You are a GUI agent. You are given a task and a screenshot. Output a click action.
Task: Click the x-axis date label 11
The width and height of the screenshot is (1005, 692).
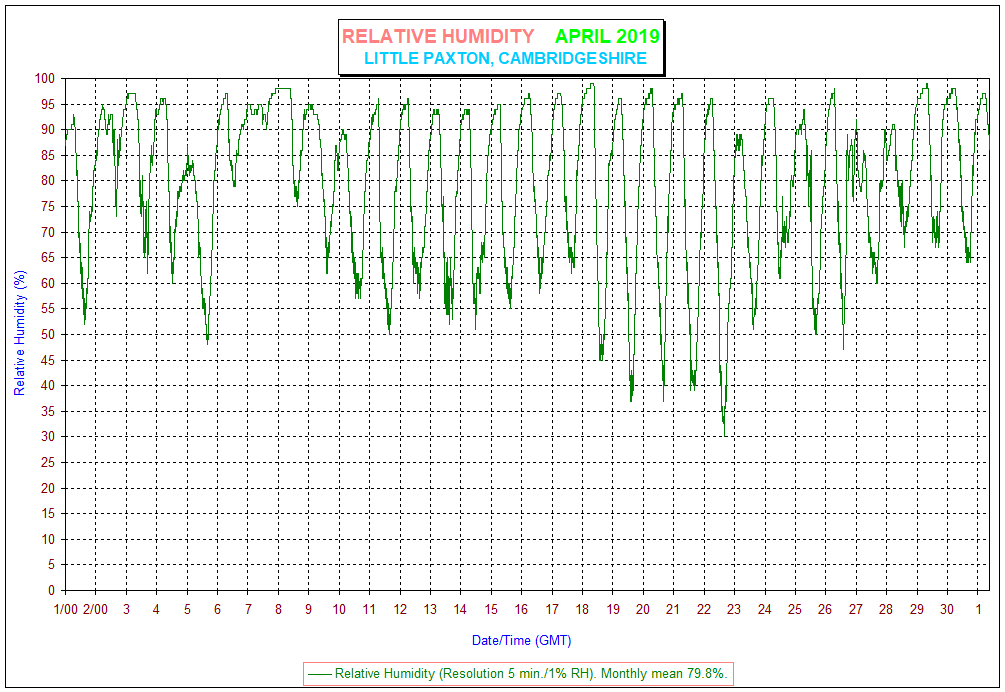(x=369, y=609)
